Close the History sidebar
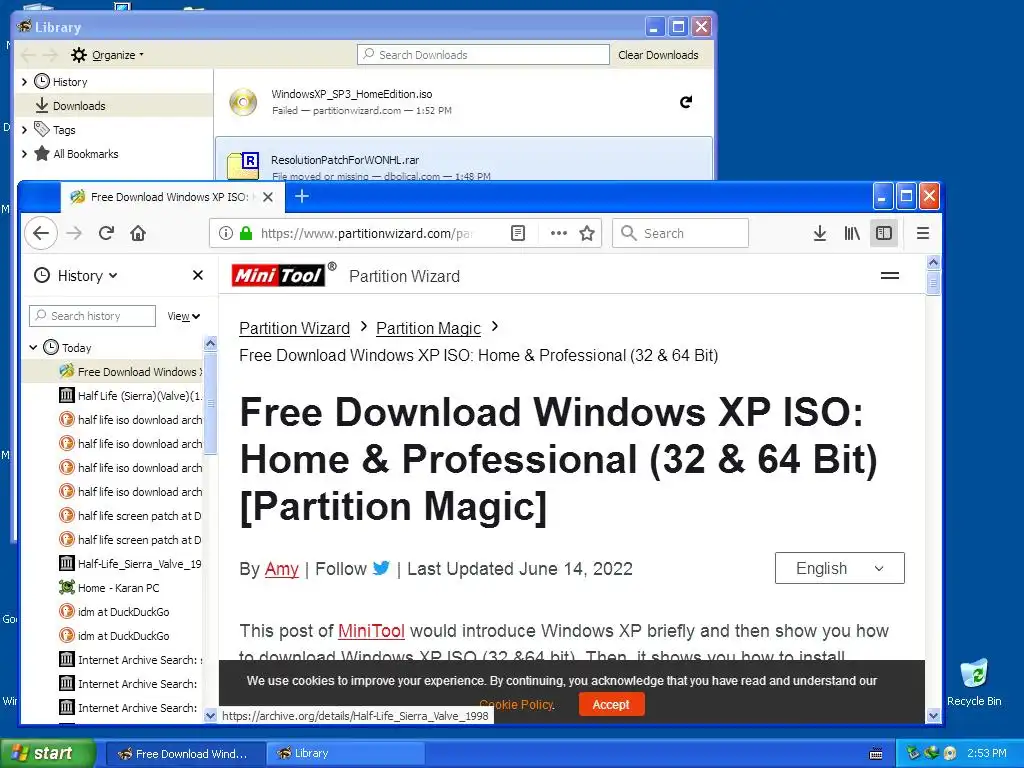The width and height of the screenshot is (1024, 768). click(198, 276)
